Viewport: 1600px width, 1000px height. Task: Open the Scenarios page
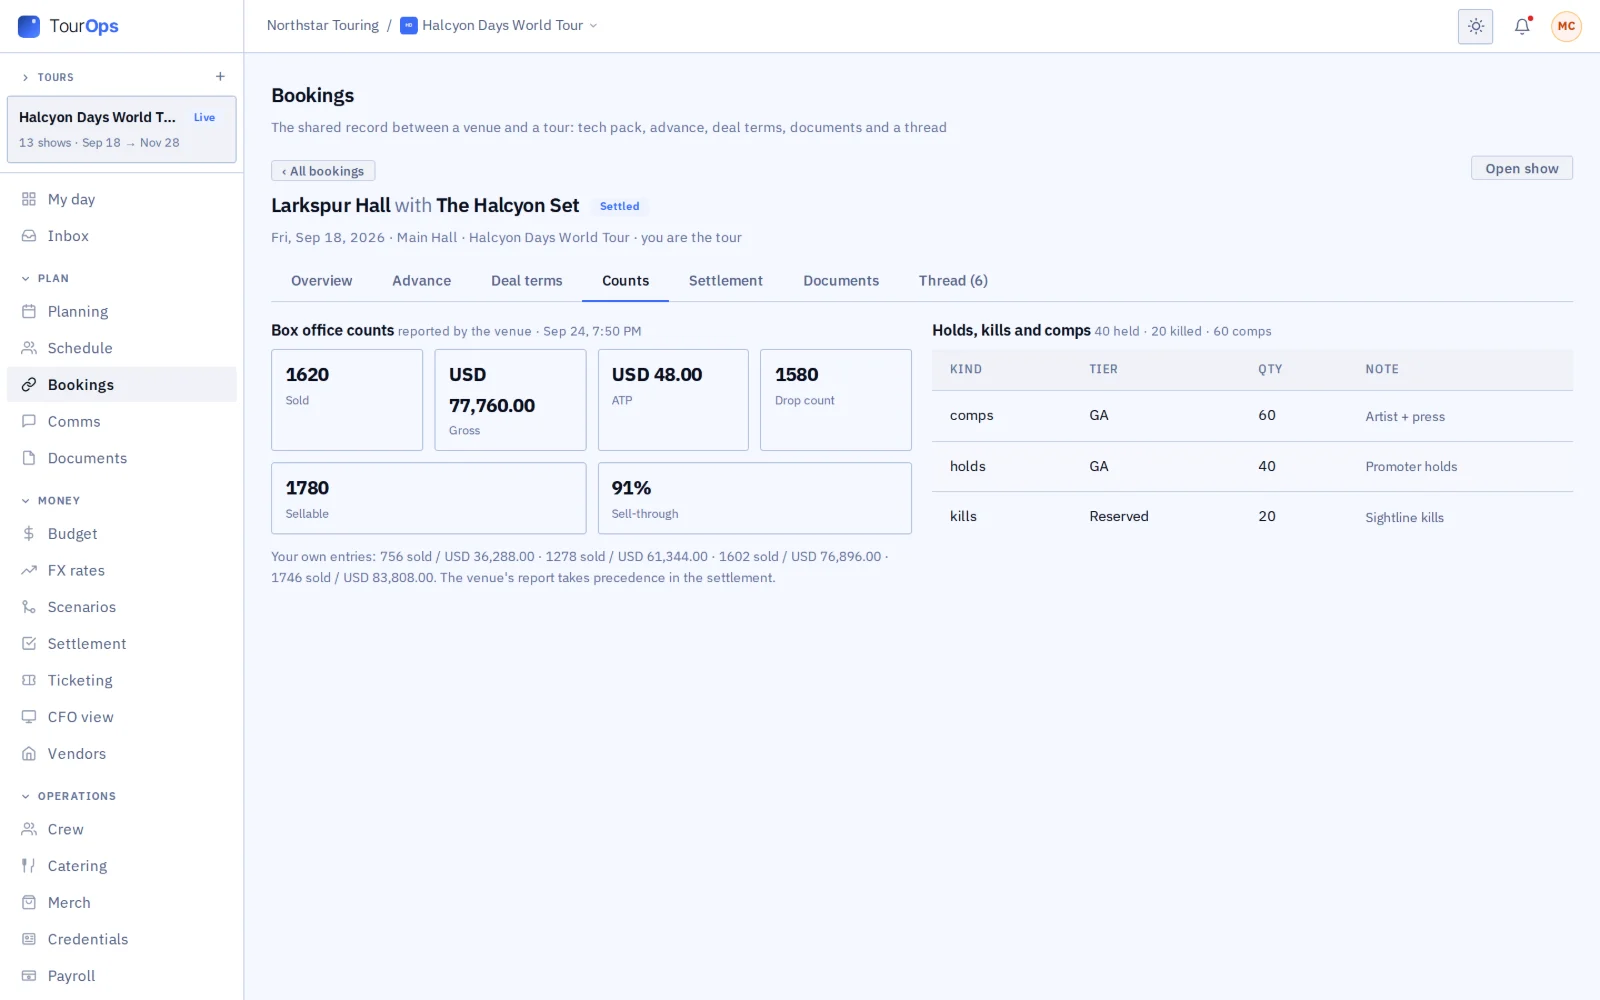point(121,607)
